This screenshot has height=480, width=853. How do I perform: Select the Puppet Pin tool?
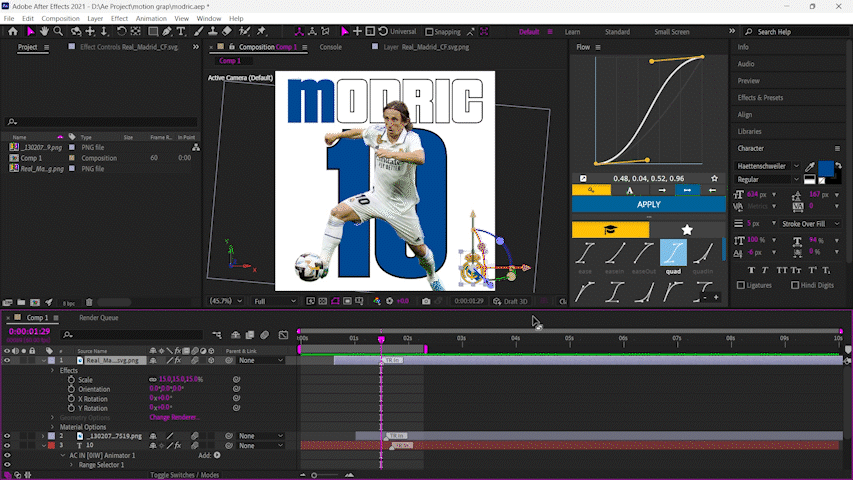[262, 32]
